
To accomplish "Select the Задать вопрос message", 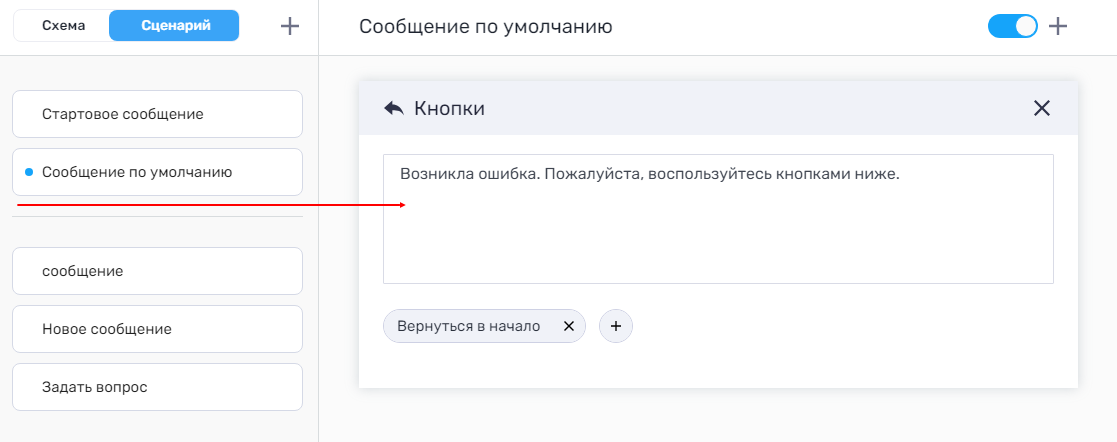I will pos(157,387).
